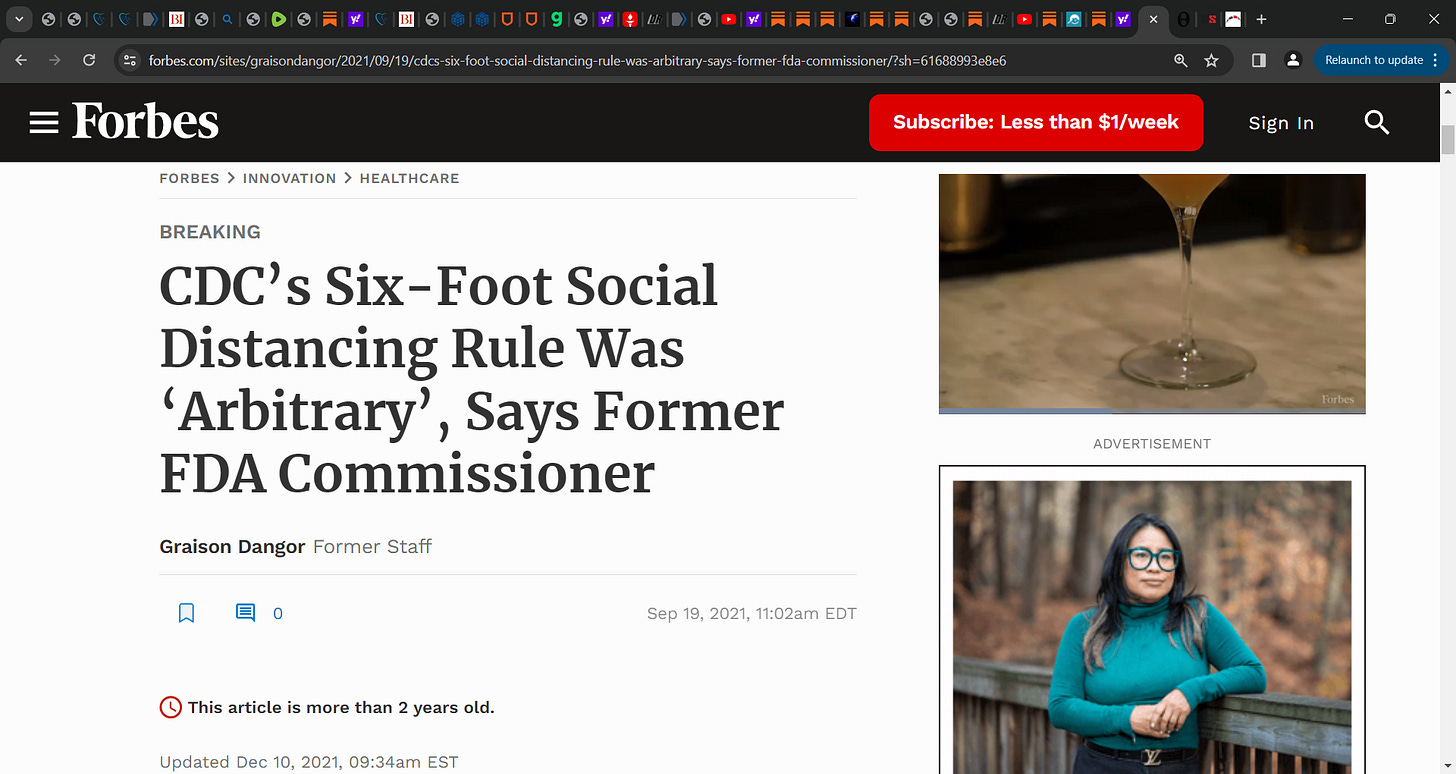This screenshot has width=1456, height=774.
Task: Open the Chrome side panel
Action: pos(1259,60)
